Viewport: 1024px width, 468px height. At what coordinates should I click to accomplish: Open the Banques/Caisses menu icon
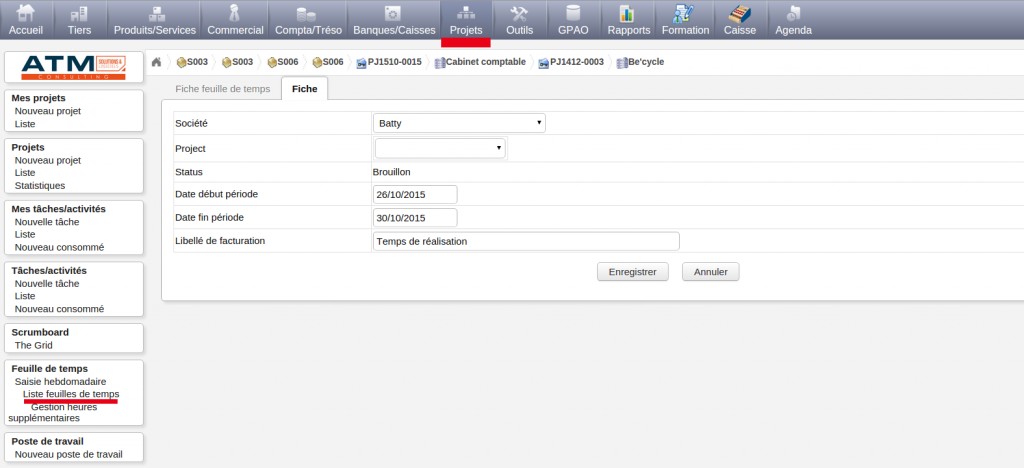pyautogui.click(x=394, y=13)
